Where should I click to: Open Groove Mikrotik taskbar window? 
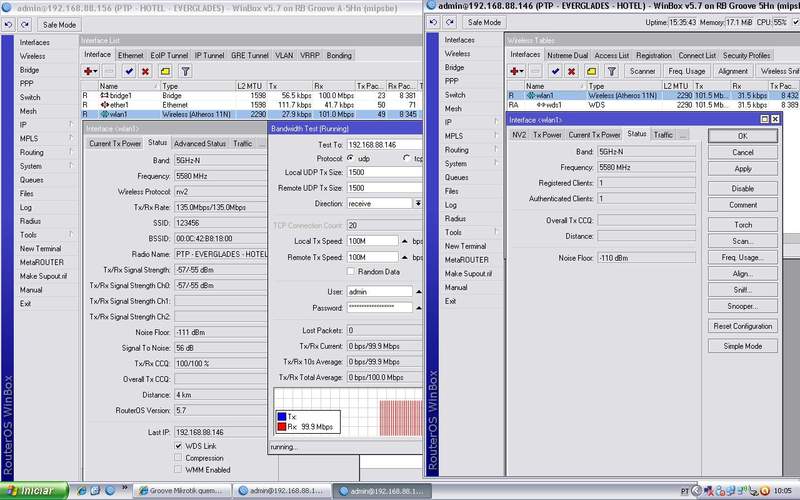coord(183,491)
